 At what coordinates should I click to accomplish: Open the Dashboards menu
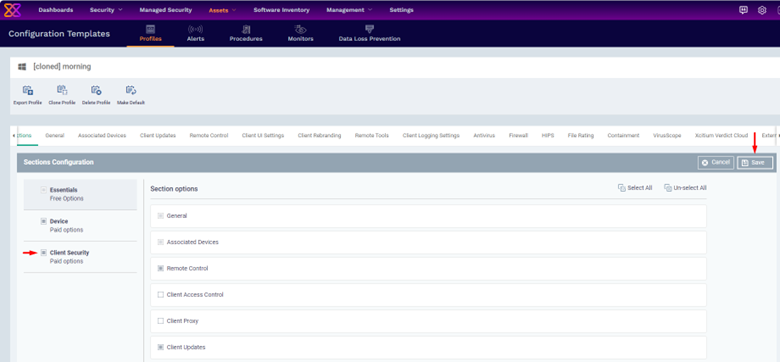[x=56, y=10]
